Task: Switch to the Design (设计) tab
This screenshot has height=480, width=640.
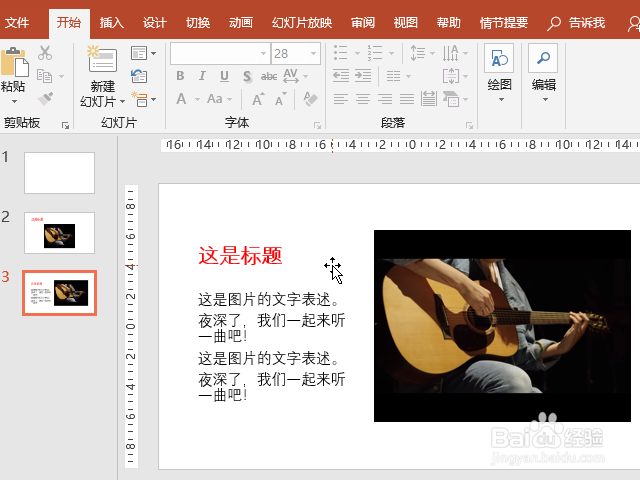Action: 155,23
